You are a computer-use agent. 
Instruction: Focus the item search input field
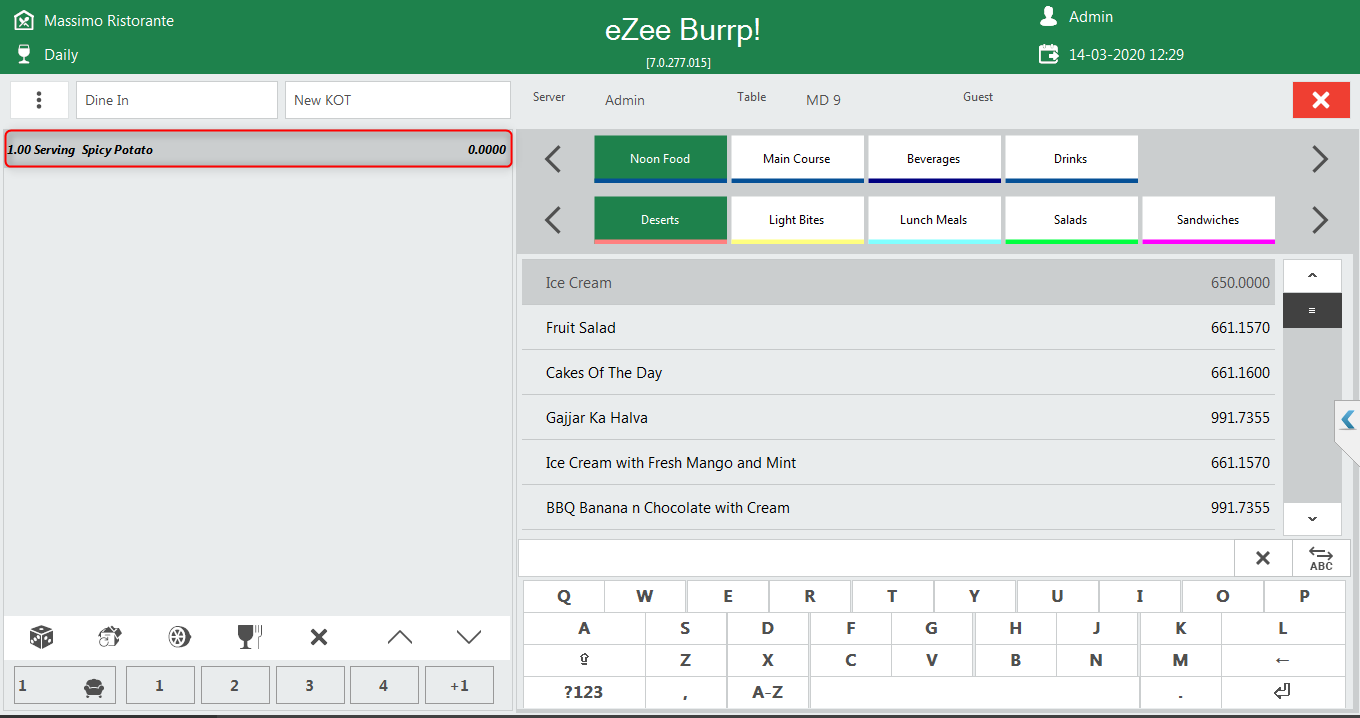click(x=876, y=558)
